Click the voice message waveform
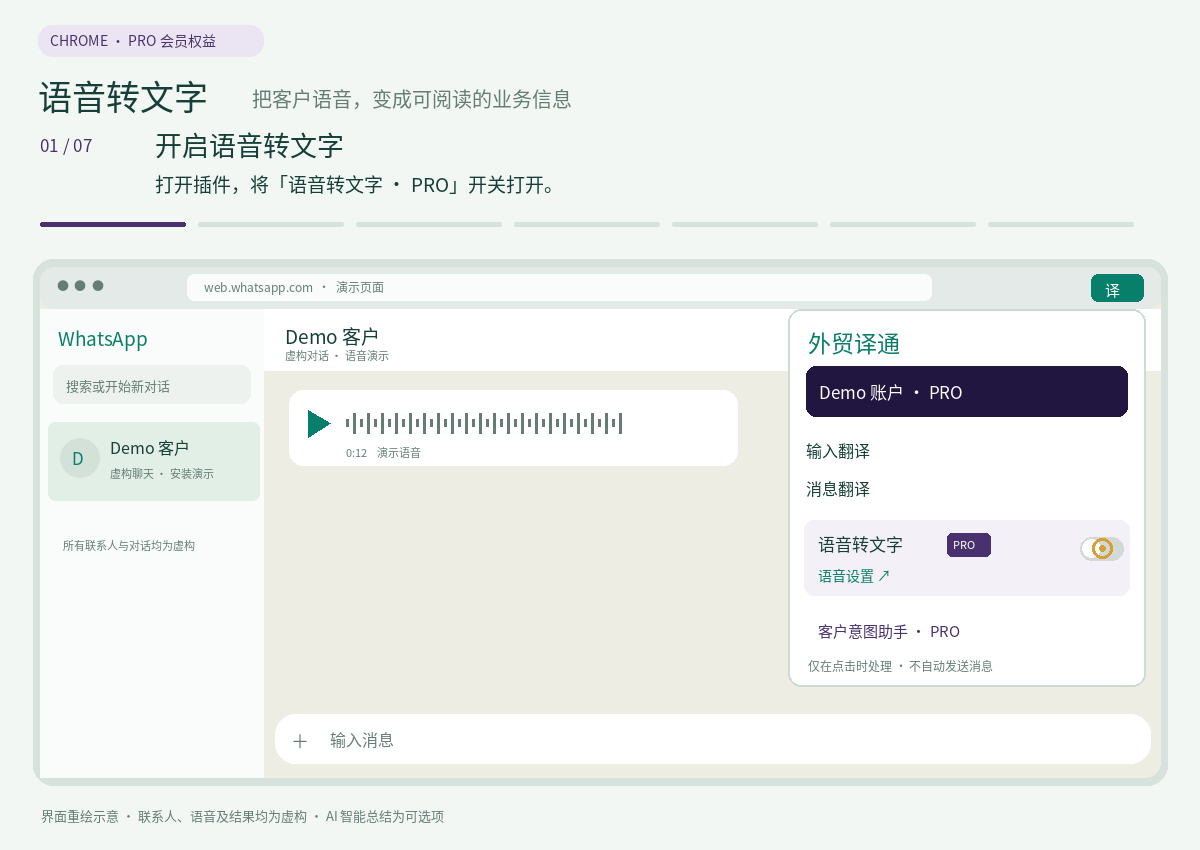Image resolution: width=1200 pixels, height=850 pixels. coord(484,423)
